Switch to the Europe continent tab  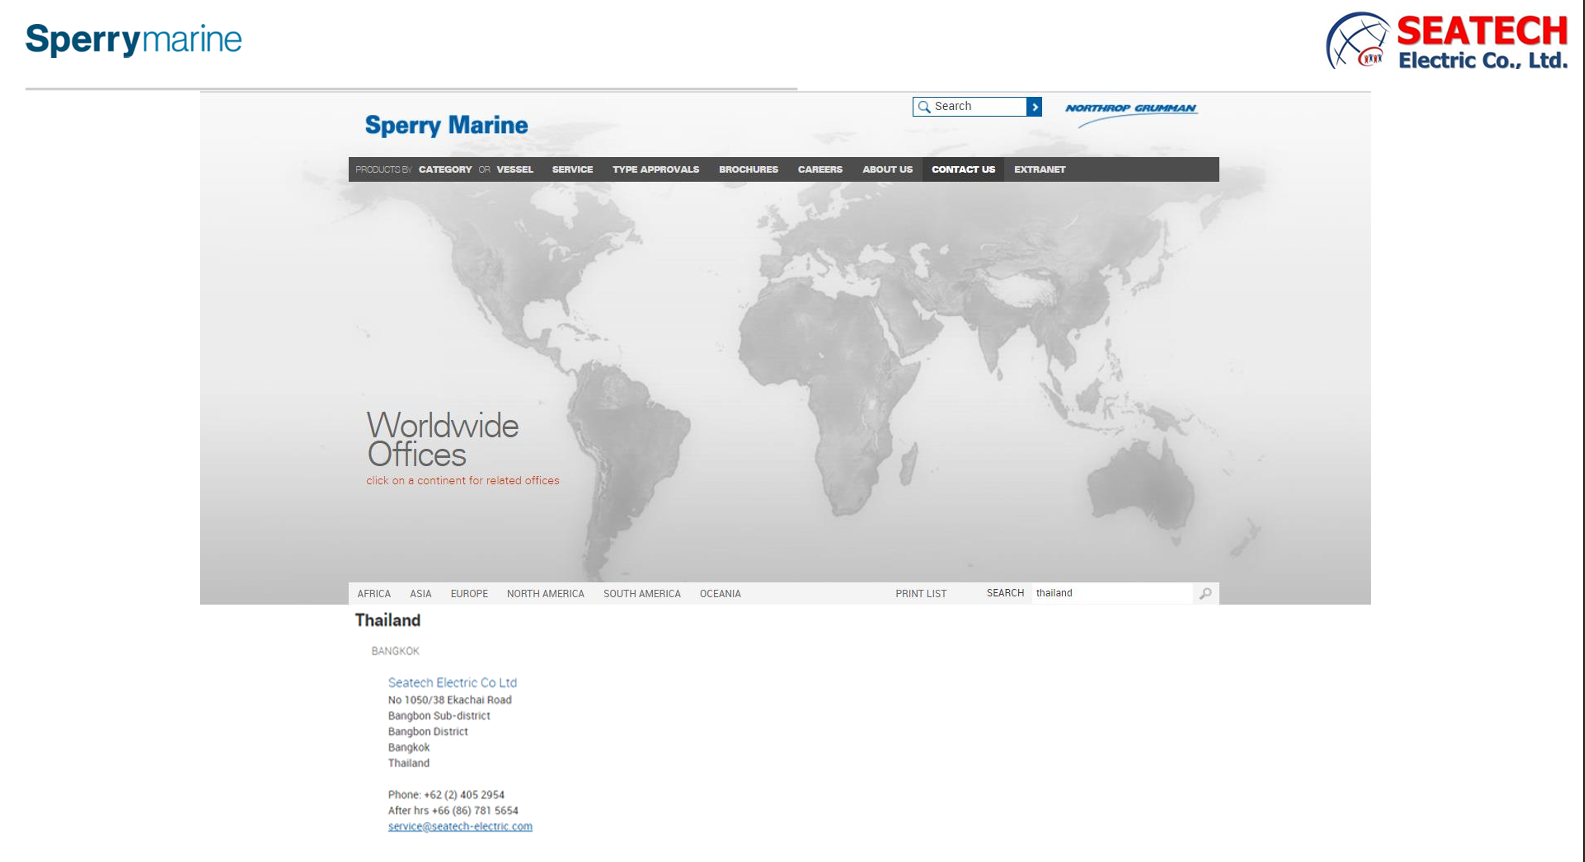[x=469, y=594]
